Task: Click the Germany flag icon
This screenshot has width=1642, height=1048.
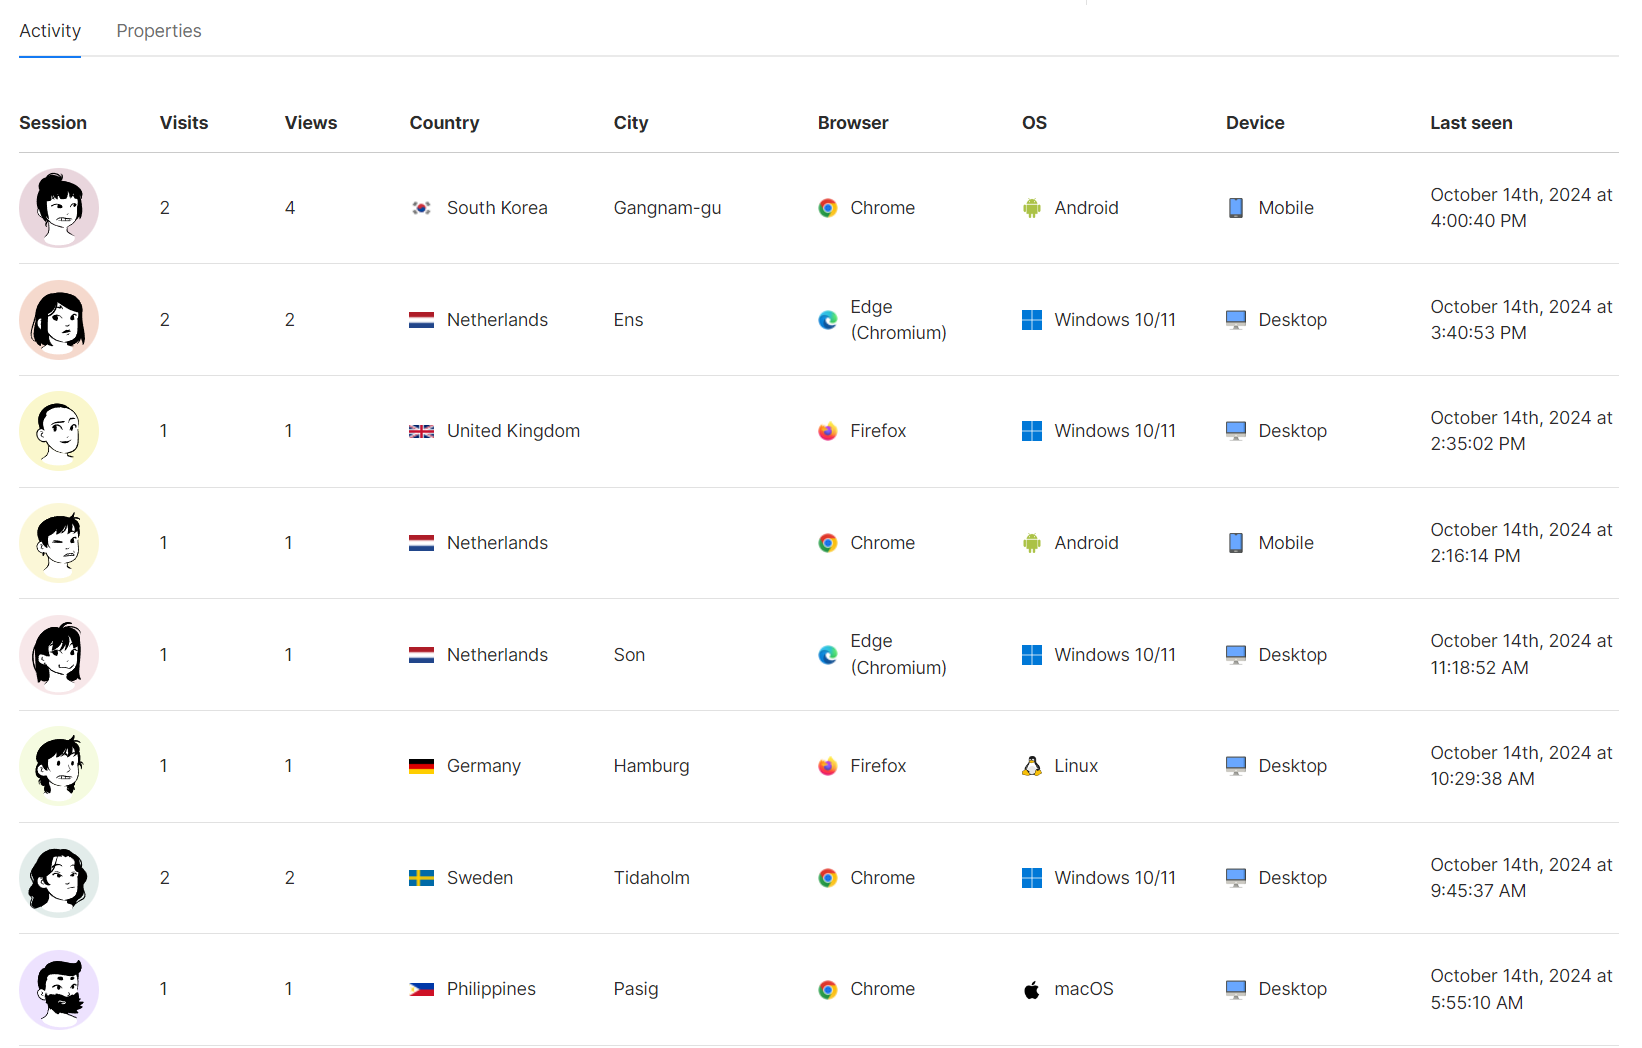Action: point(421,766)
